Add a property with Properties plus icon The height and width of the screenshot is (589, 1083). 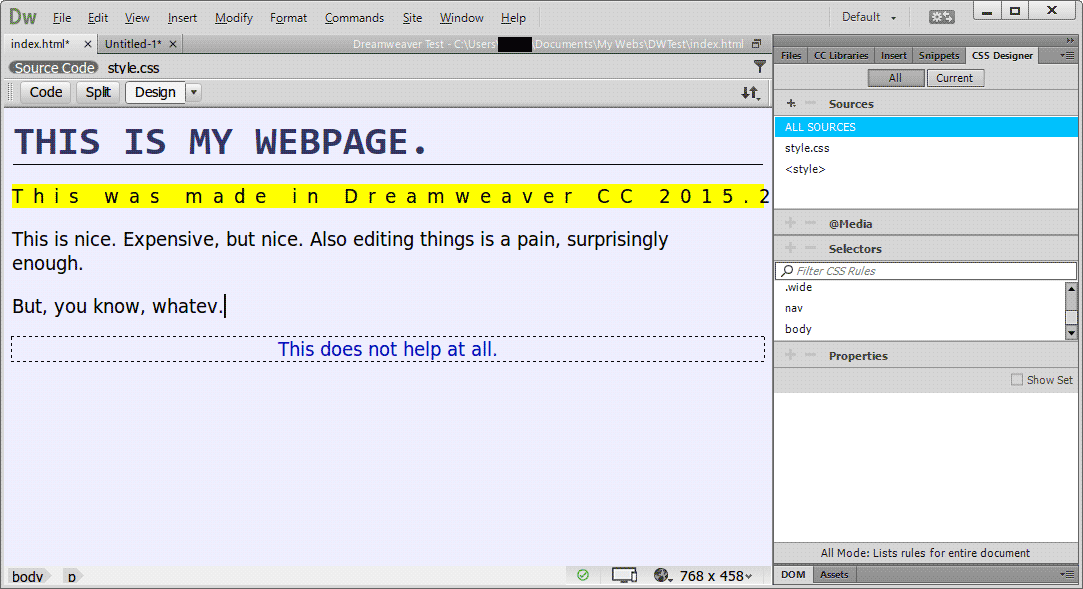(791, 355)
